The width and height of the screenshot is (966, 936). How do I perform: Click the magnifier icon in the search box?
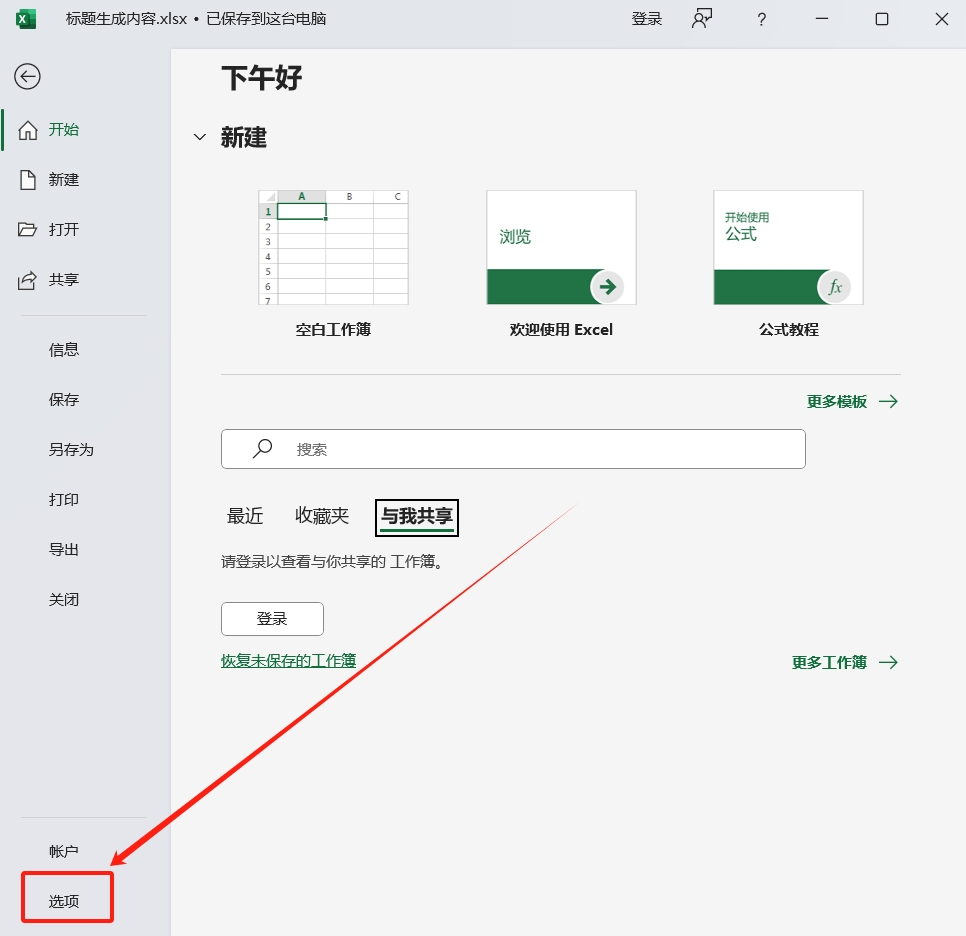pos(262,449)
